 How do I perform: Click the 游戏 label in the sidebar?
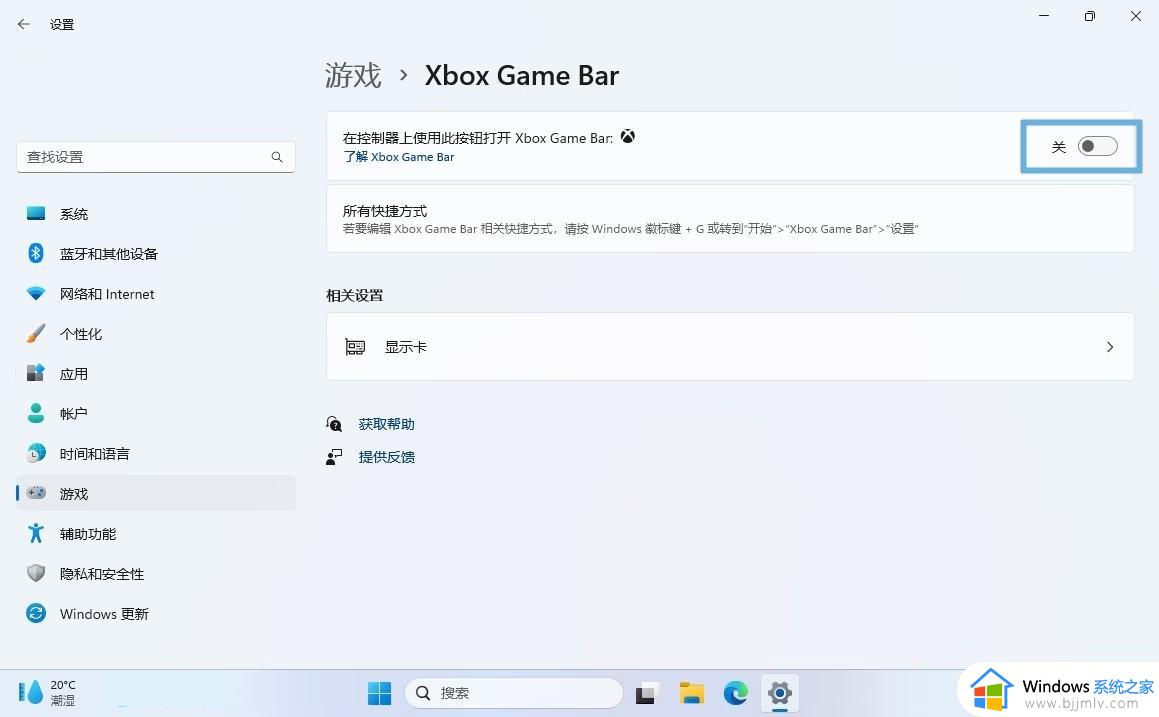point(74,494)
